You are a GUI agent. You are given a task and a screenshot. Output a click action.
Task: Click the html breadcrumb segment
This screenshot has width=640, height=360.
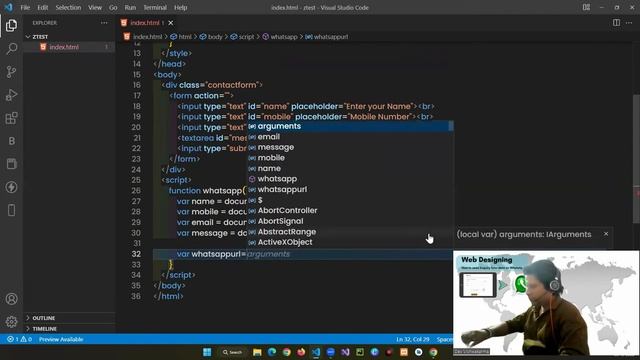click(x=181, y=37)
